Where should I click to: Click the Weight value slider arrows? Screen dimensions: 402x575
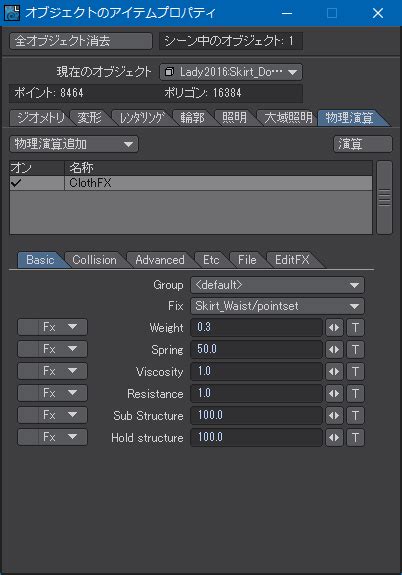point(334,327)
